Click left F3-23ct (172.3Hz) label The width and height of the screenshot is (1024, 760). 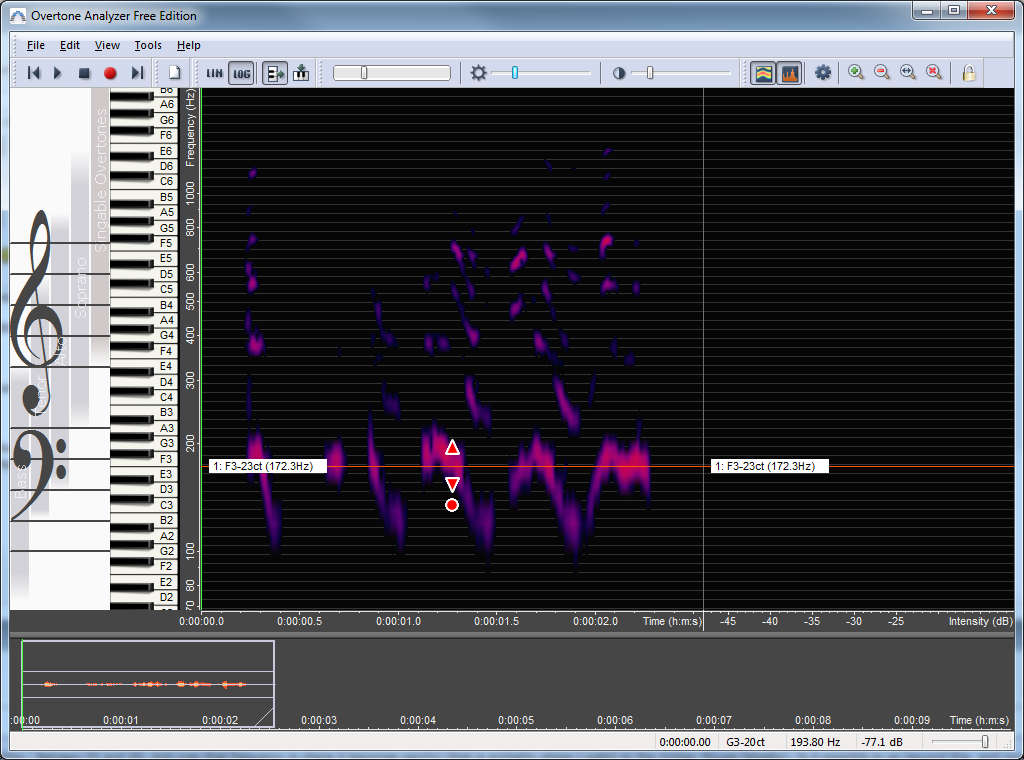click(268, 466)
